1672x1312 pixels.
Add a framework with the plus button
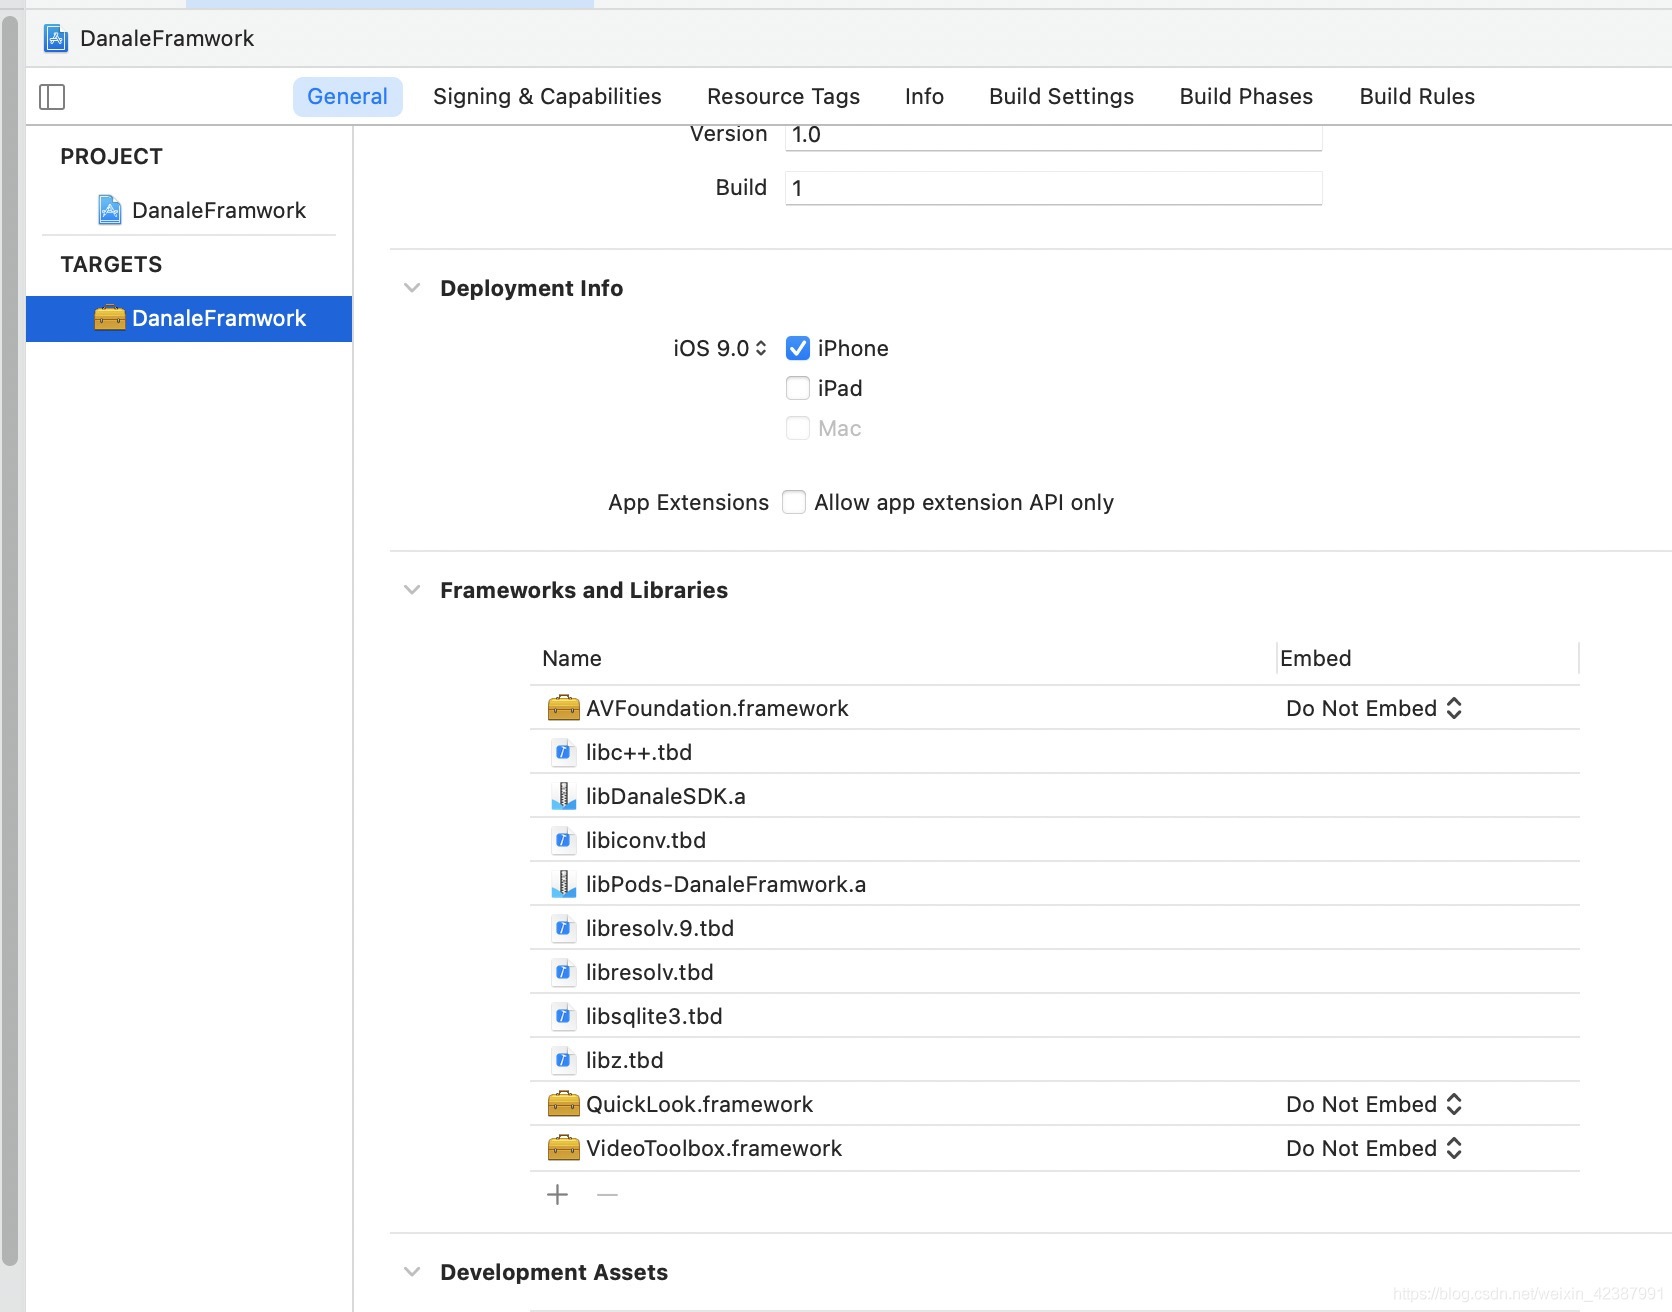pos(558,1194)
